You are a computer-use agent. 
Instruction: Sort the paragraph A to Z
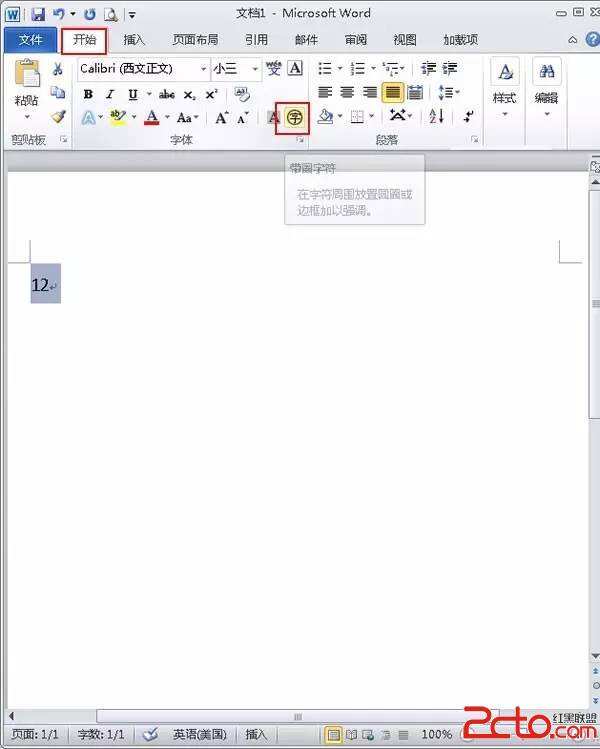[437, 116]
